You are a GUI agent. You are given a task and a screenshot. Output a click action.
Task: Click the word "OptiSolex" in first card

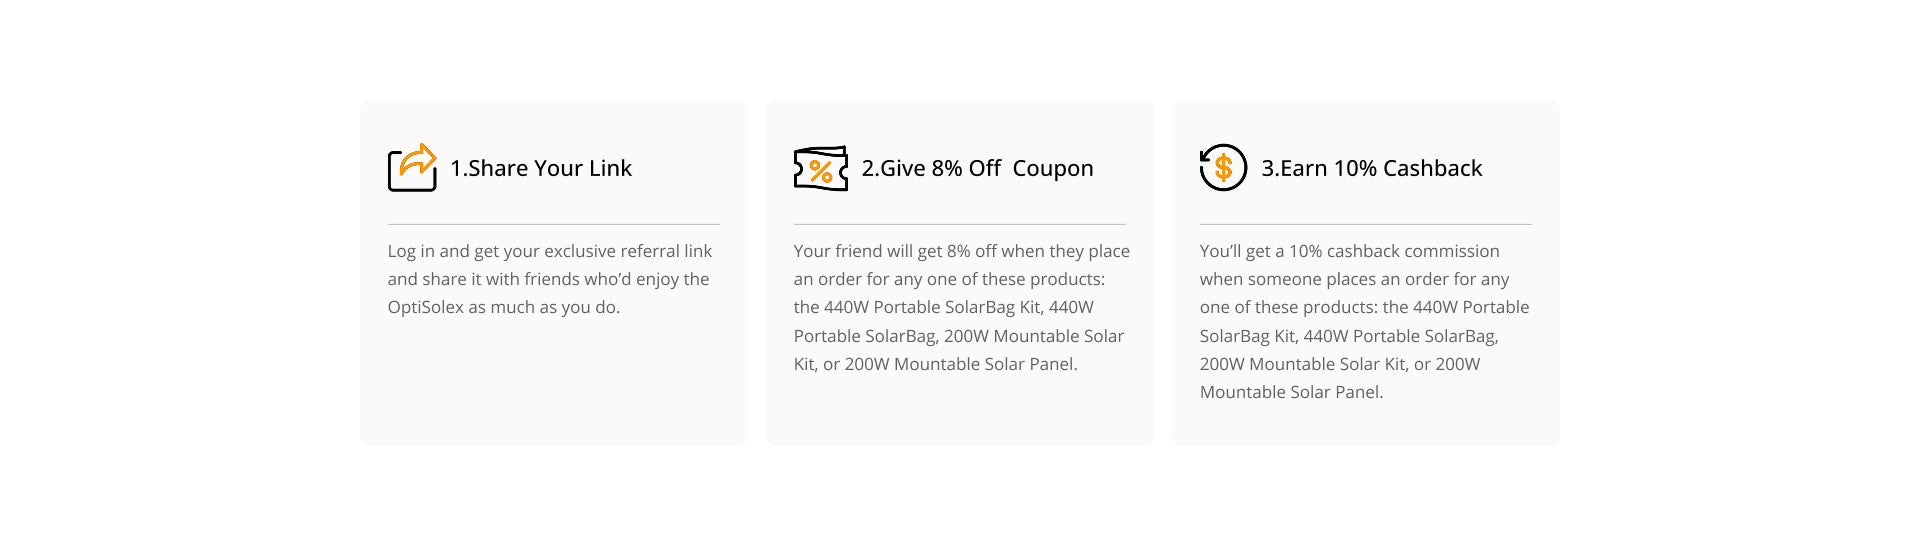coord(425,307)
